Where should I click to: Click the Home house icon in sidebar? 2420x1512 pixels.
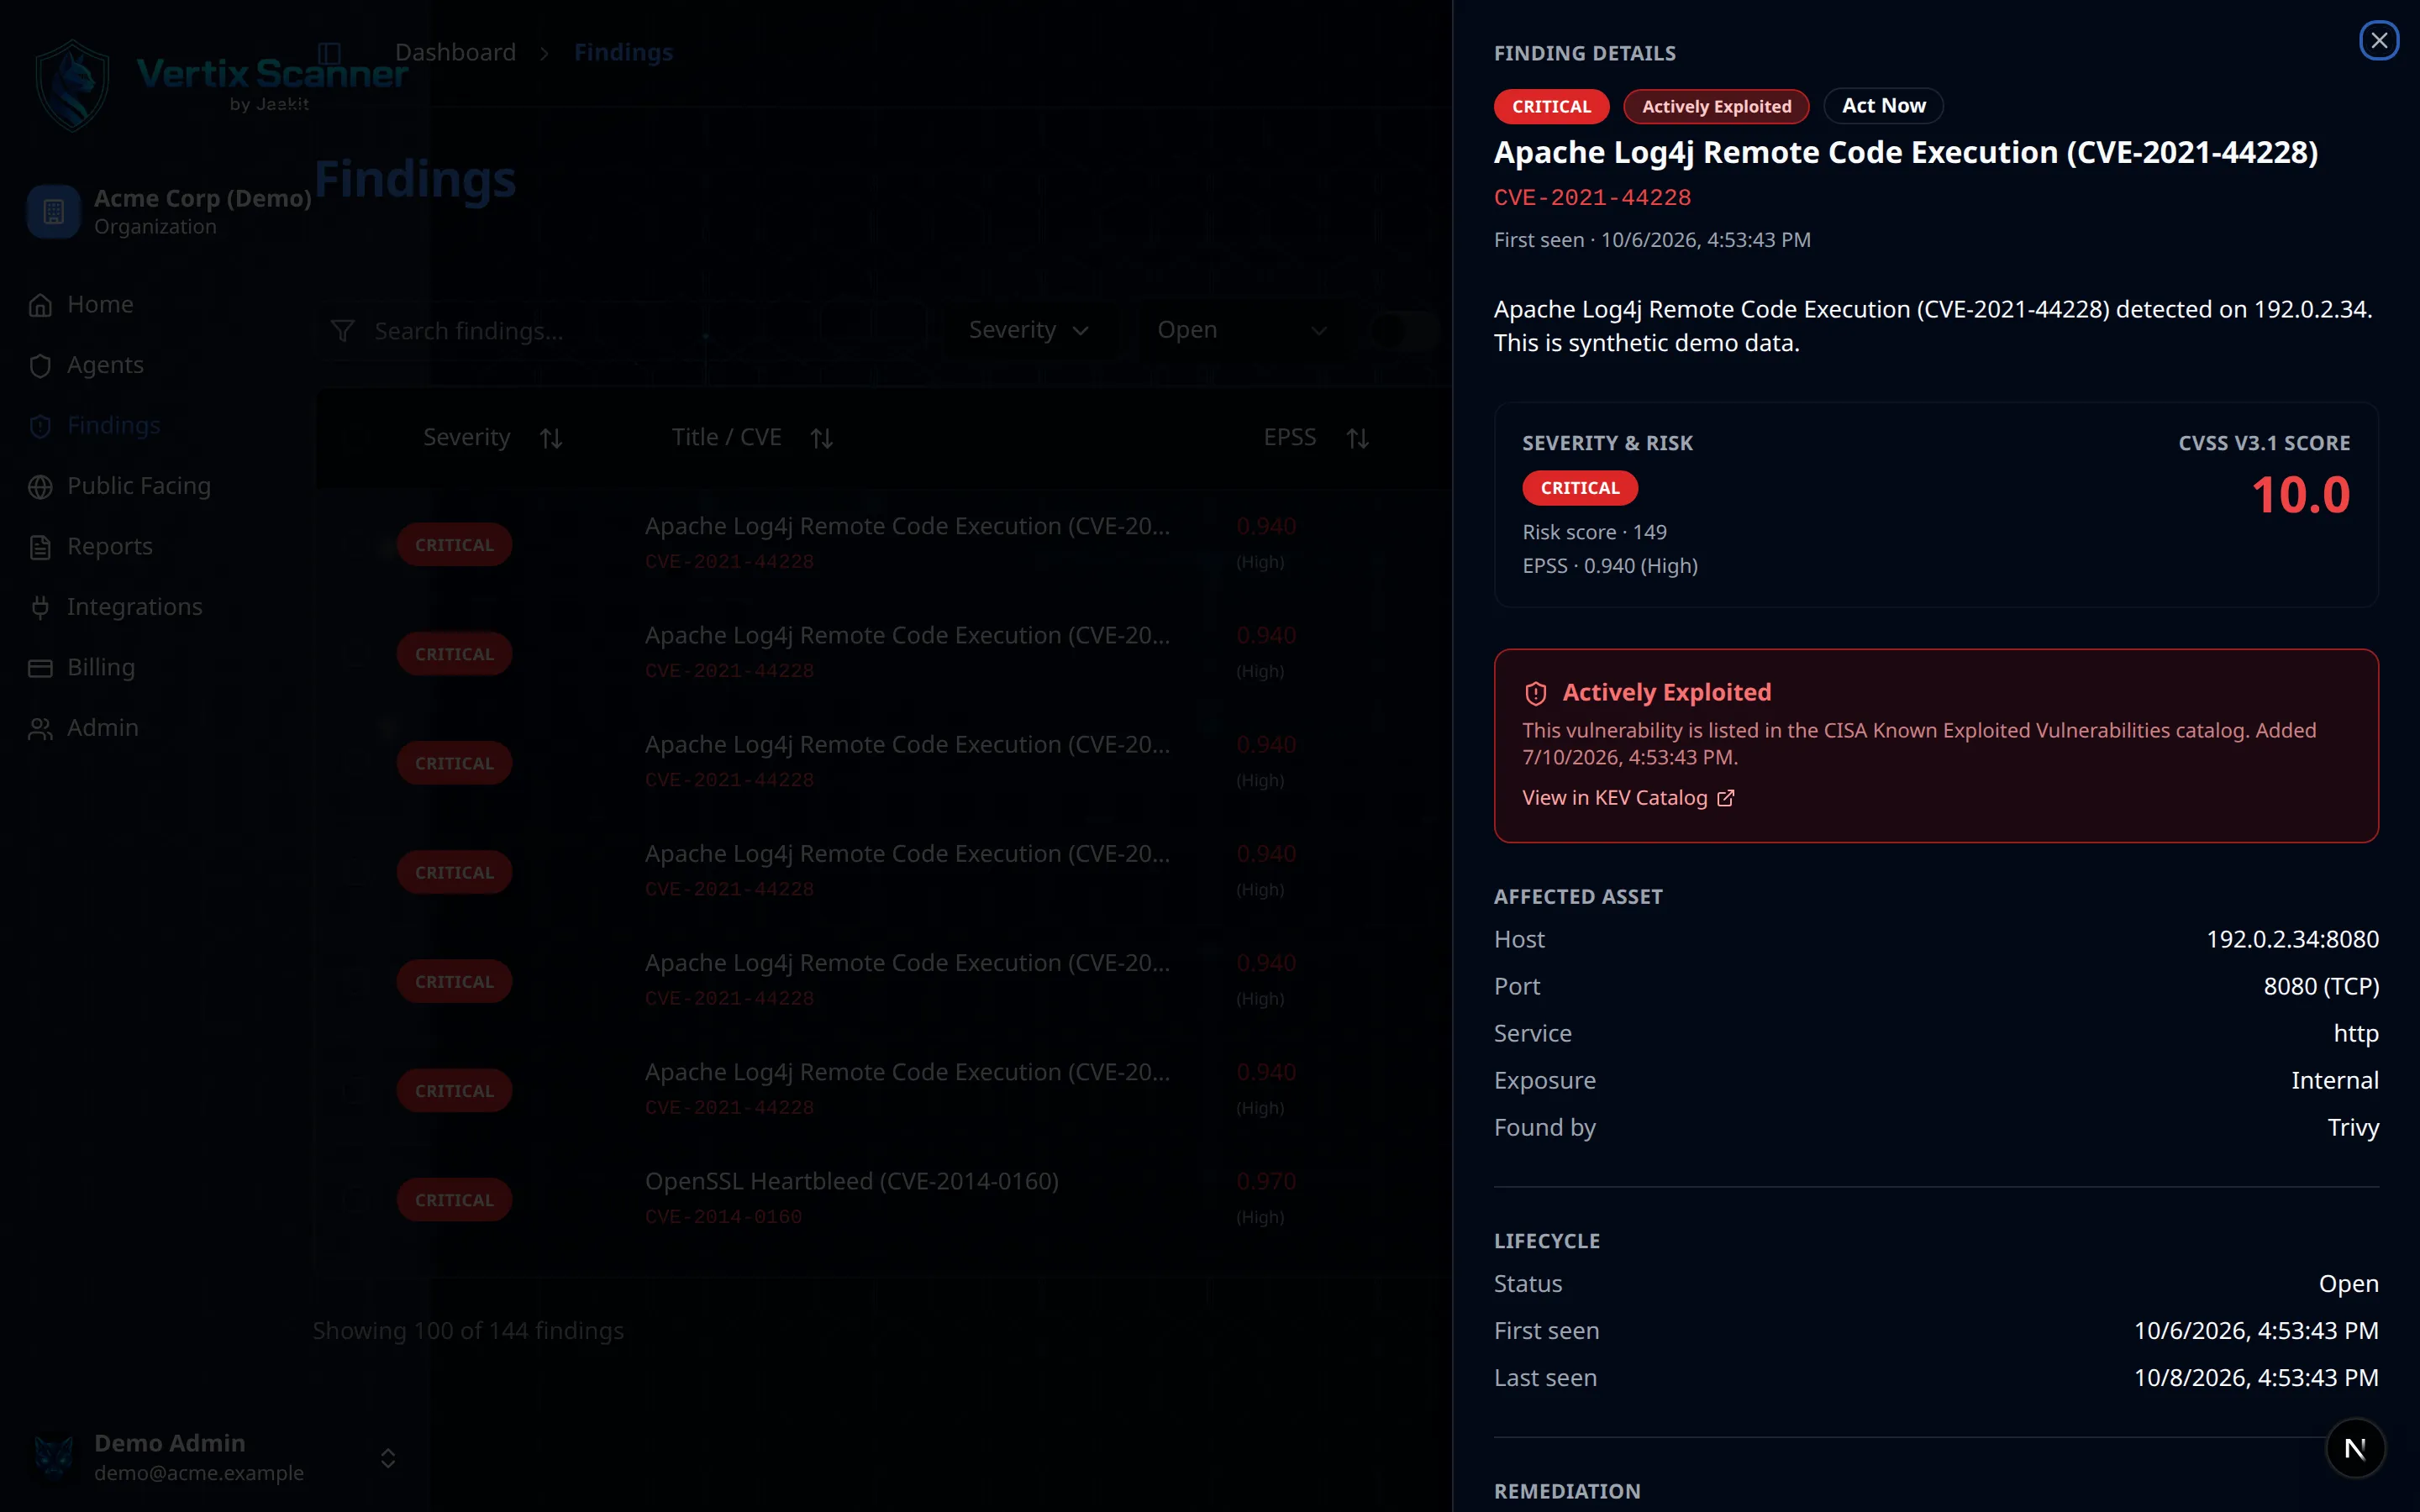coord(40,305)
